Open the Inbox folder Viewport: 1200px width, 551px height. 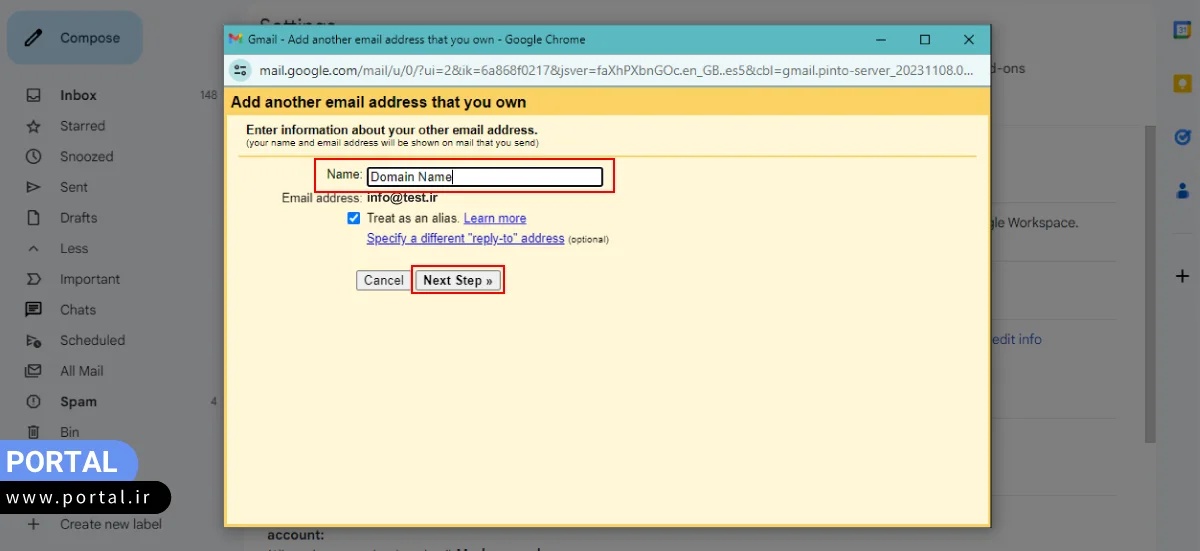[78, 95]
